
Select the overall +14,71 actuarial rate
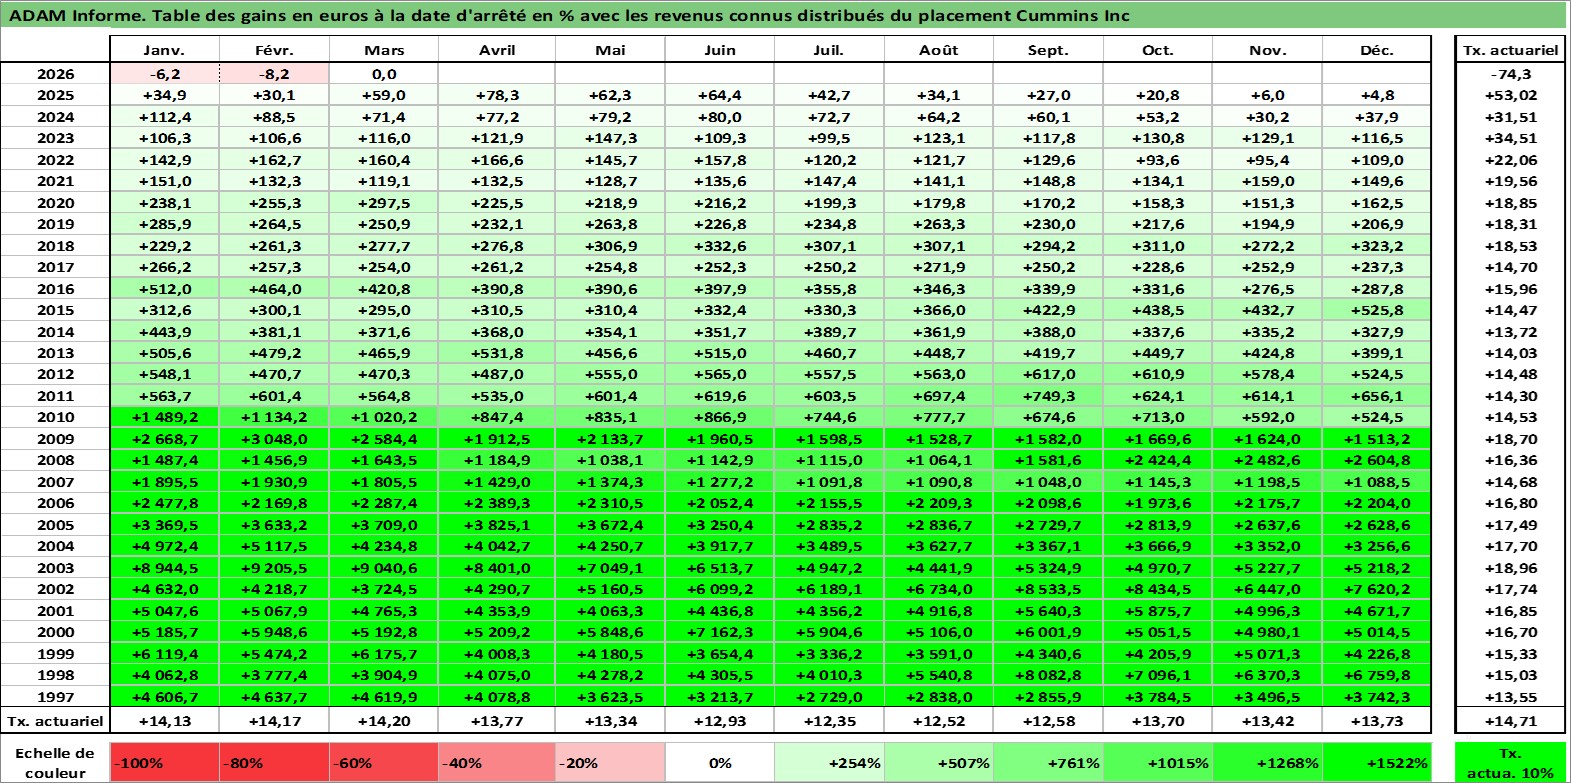(x=1511, y=721)
